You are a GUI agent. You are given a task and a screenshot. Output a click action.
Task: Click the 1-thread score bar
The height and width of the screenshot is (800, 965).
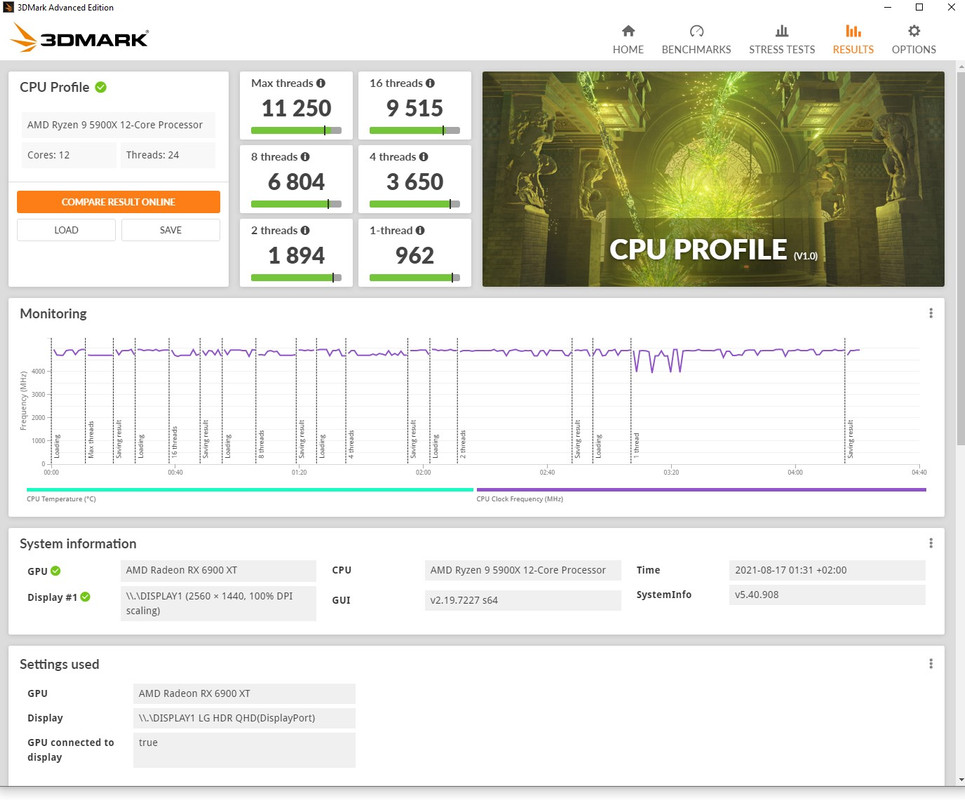point(414,278)
